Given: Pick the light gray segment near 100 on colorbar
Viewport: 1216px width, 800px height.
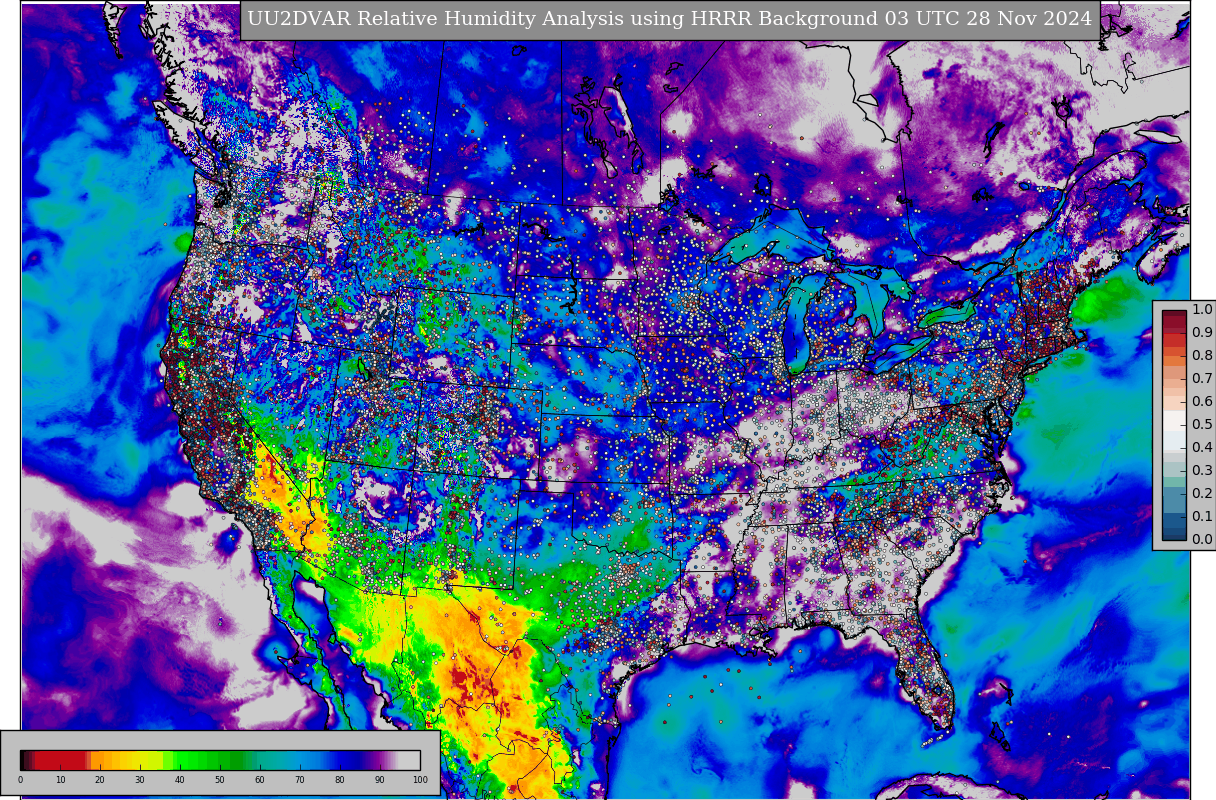Looking at the screenshot, I should 409,760.
